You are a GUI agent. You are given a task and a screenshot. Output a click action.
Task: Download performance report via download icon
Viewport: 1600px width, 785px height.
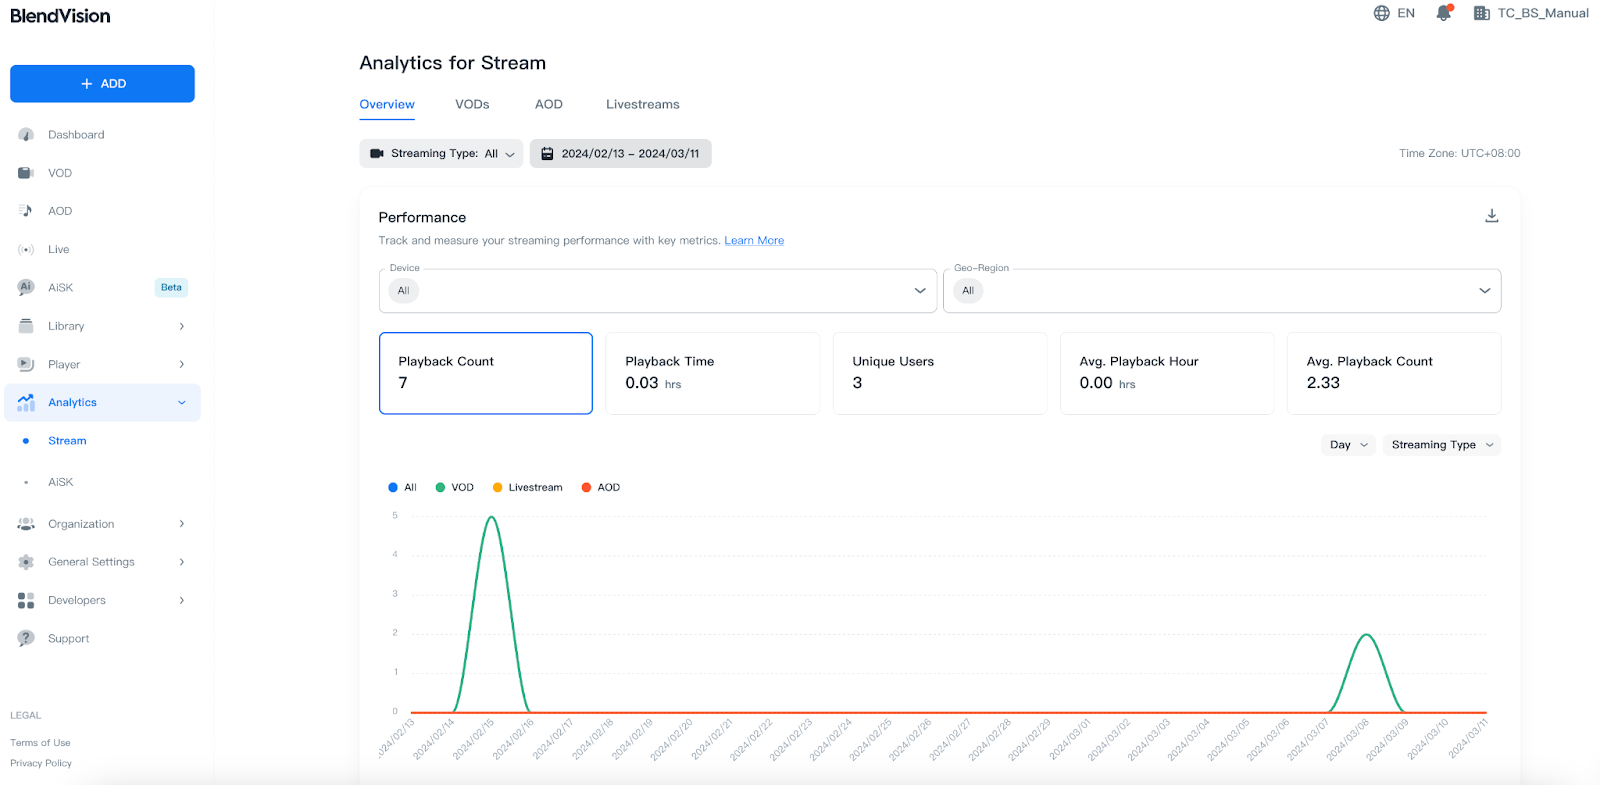point(1491,216)
